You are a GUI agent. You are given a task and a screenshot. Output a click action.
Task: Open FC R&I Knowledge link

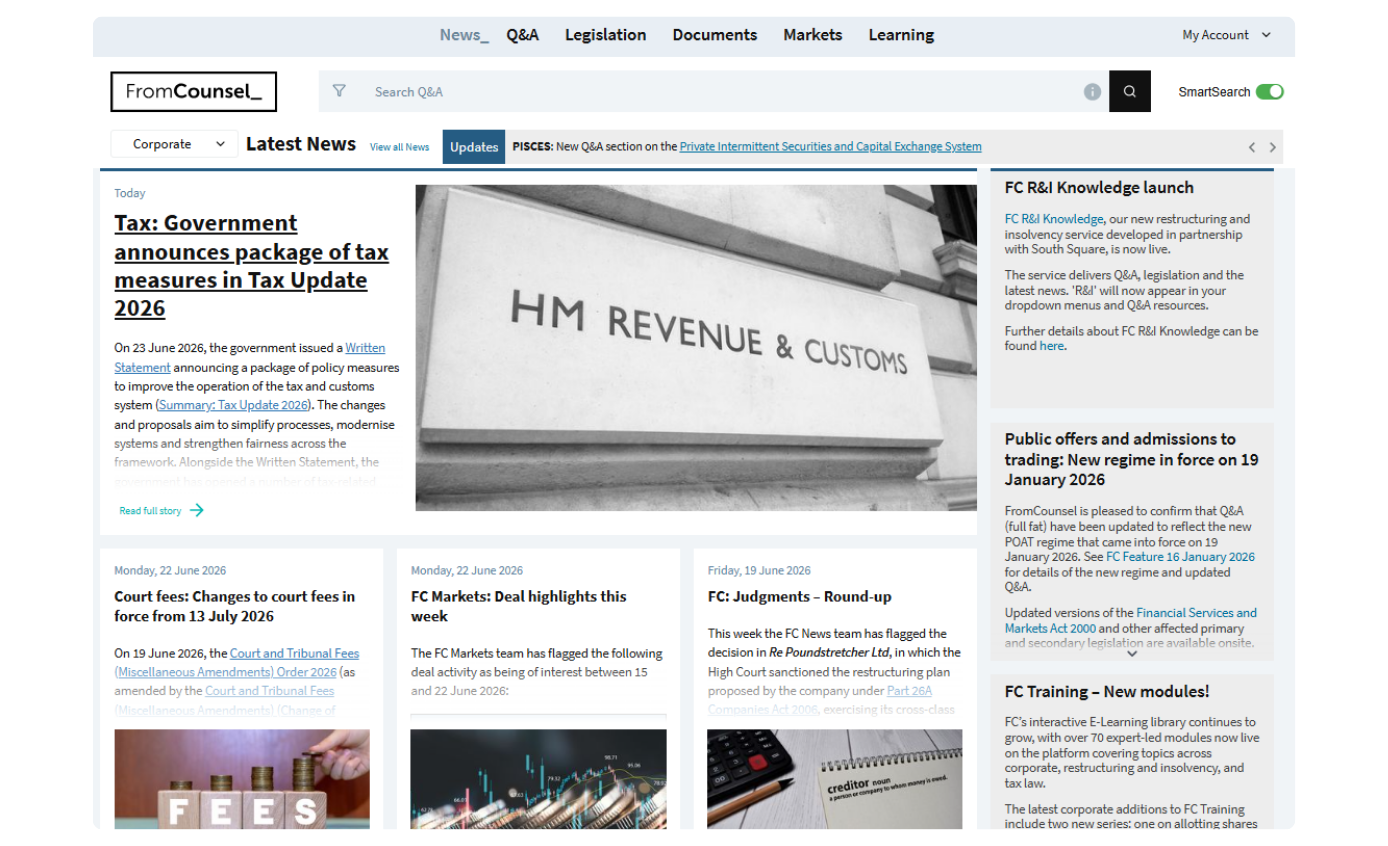pos(1054,219)
